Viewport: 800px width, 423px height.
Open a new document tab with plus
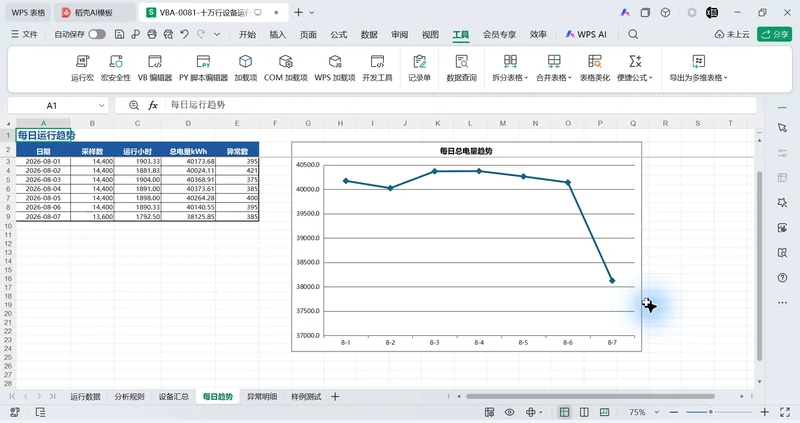click(x=298, y=12)
